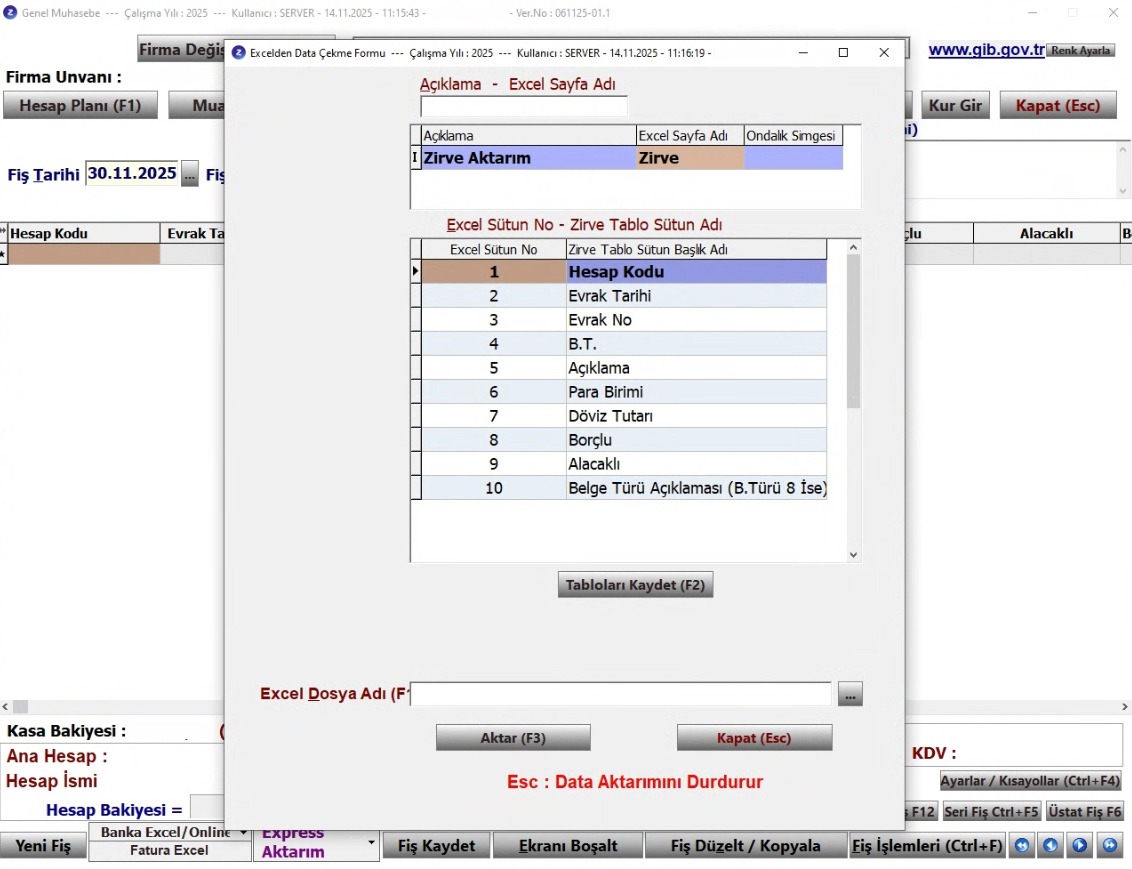
Task: Expand the Banka Excel/Online dropdown
Action: (x=242, y=832)
